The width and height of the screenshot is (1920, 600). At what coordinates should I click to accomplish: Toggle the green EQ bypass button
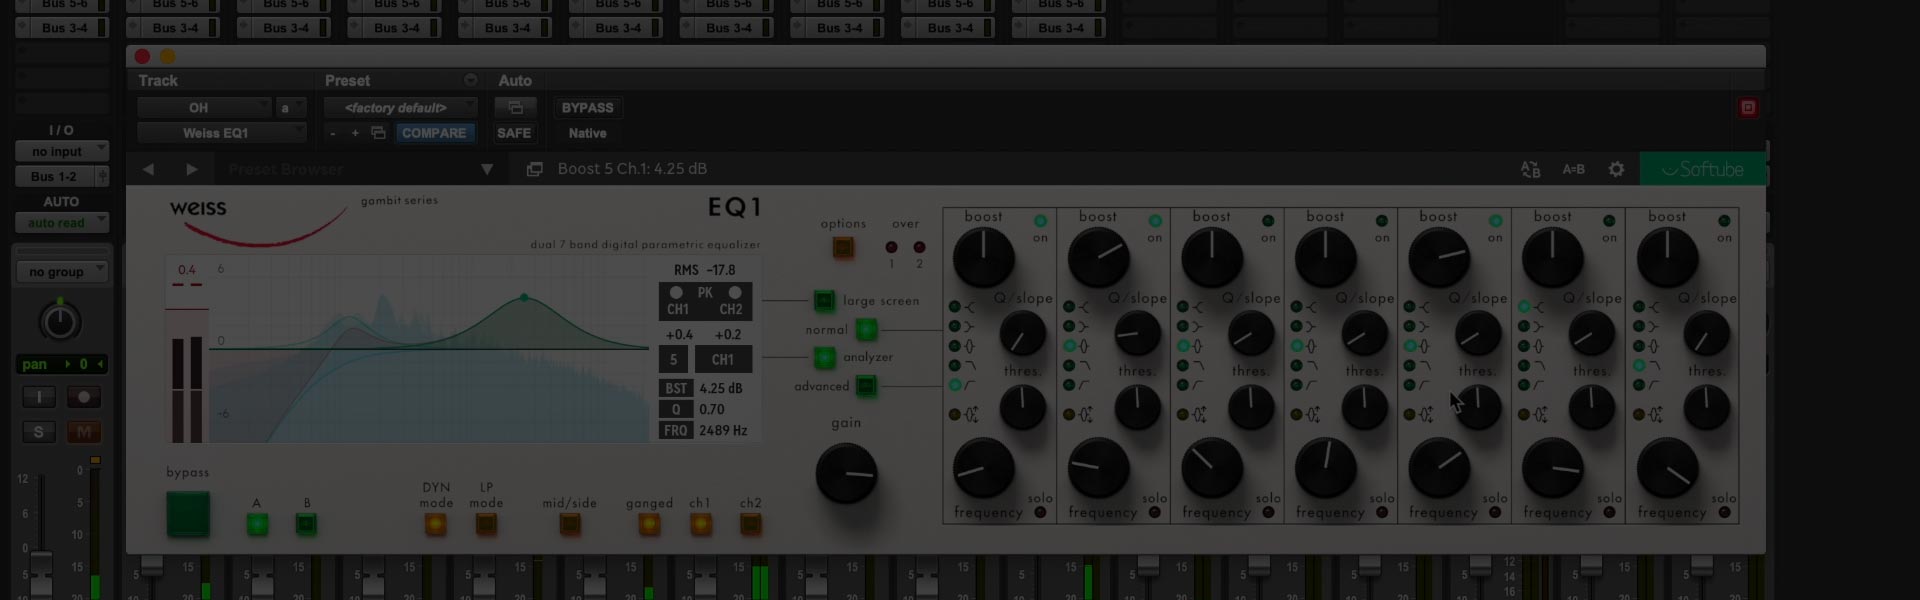pos(188,514)
